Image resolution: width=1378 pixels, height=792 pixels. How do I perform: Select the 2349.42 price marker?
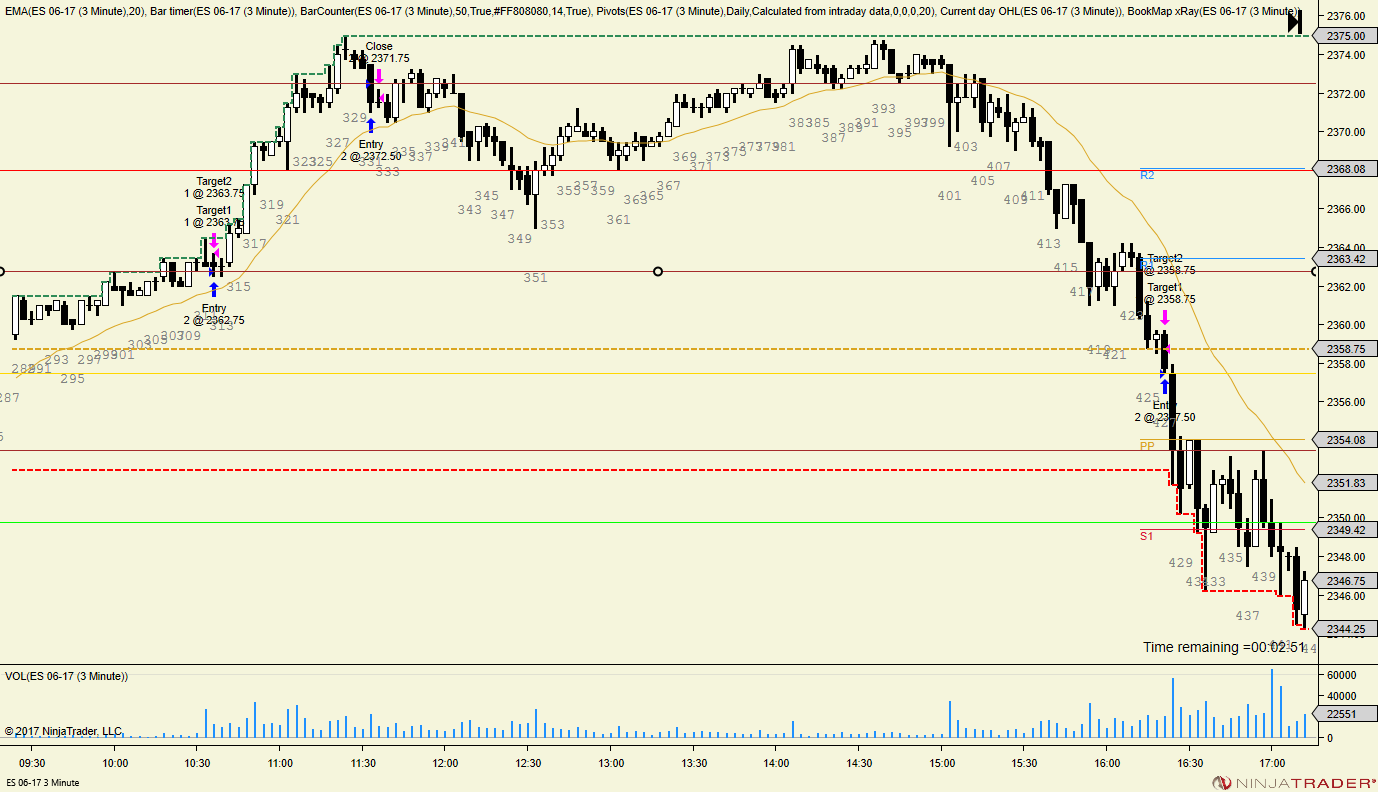click(1345, 530)
